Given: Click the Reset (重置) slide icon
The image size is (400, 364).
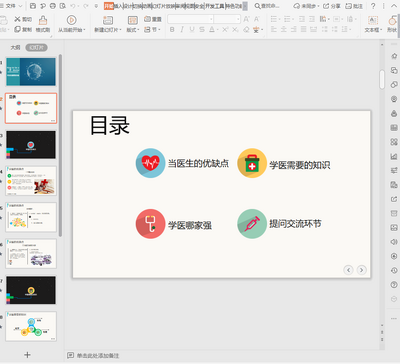Looking at the screenshot, I should [x=147, y=19].
